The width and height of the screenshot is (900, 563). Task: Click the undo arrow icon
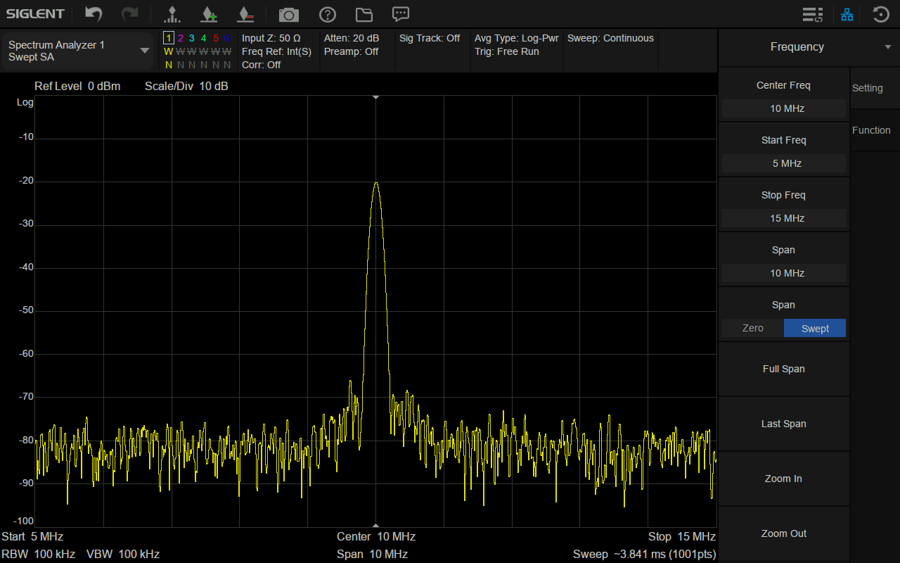click(94, 14)
